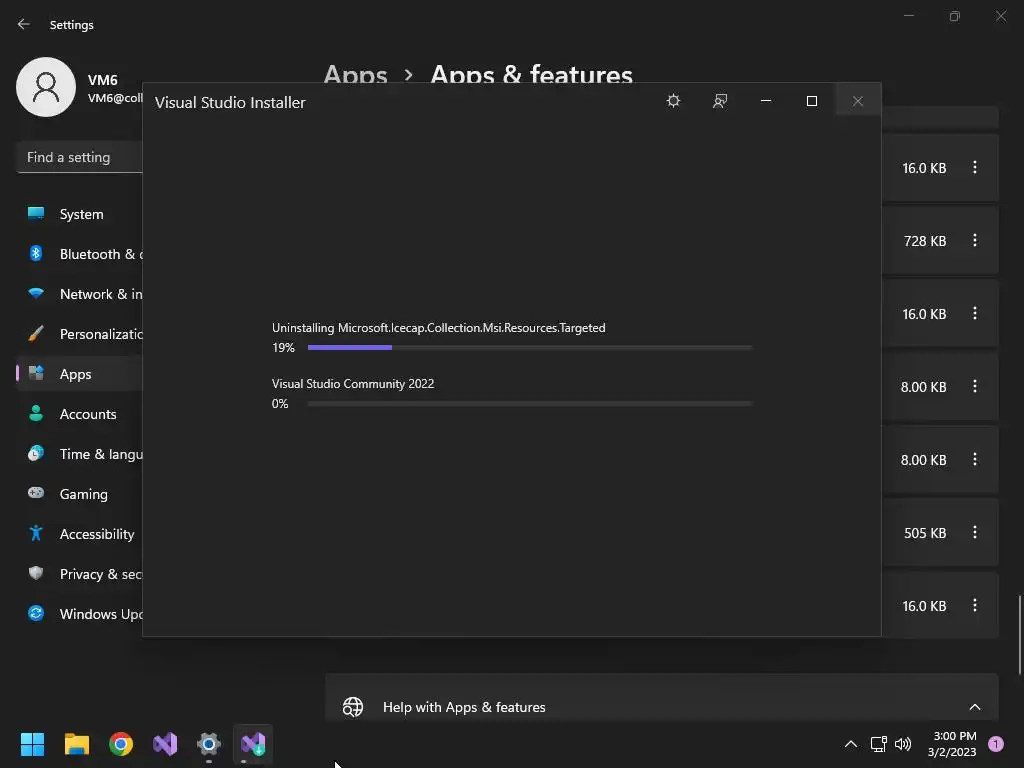Open File Explorer from the taskbar
1024x768 pixels.
76,744
